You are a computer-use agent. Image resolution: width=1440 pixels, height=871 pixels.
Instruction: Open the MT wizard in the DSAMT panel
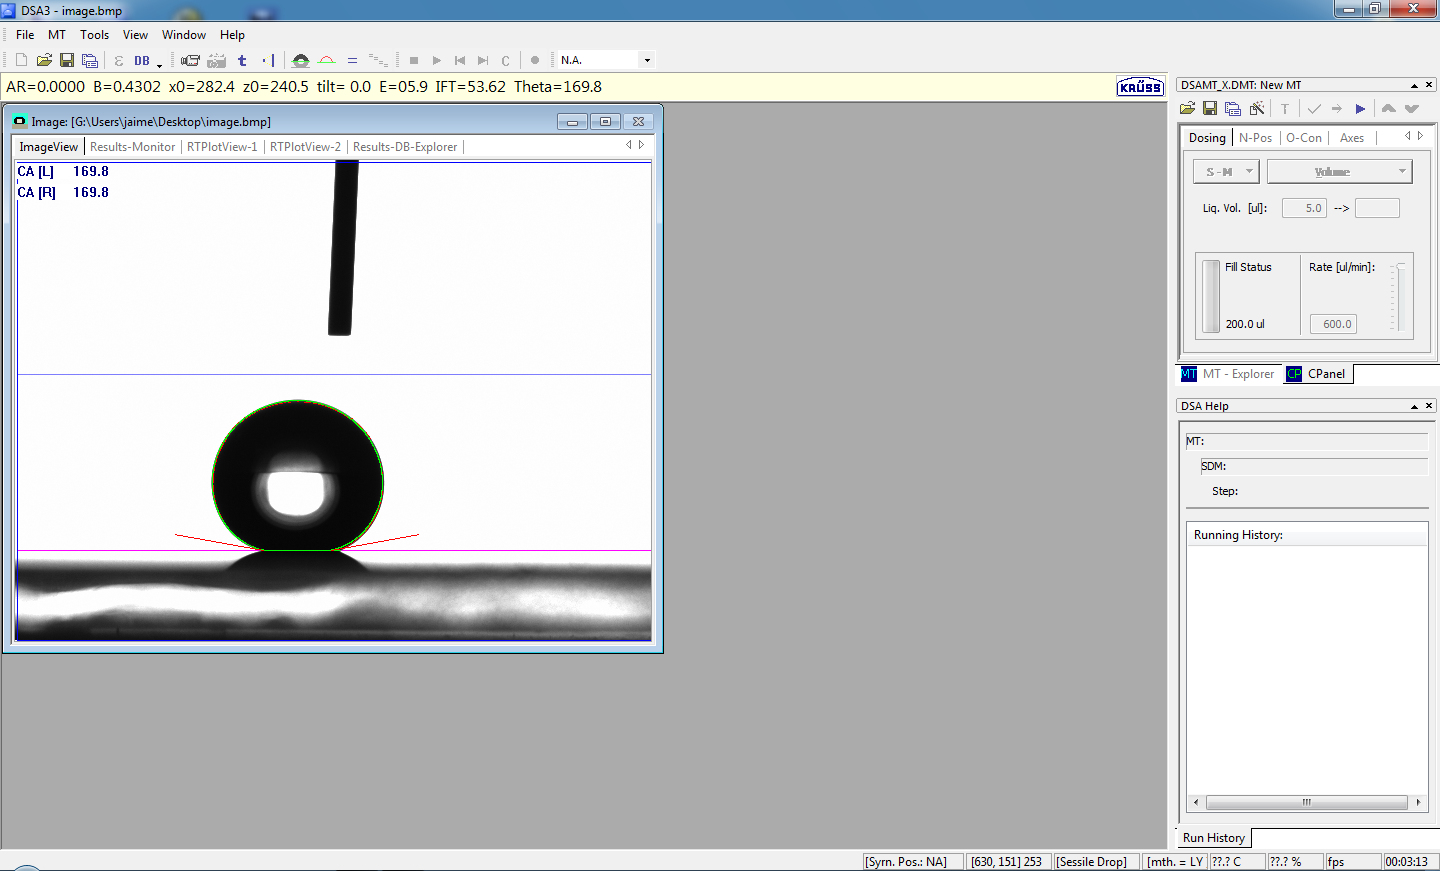(x=1256, y=108)
